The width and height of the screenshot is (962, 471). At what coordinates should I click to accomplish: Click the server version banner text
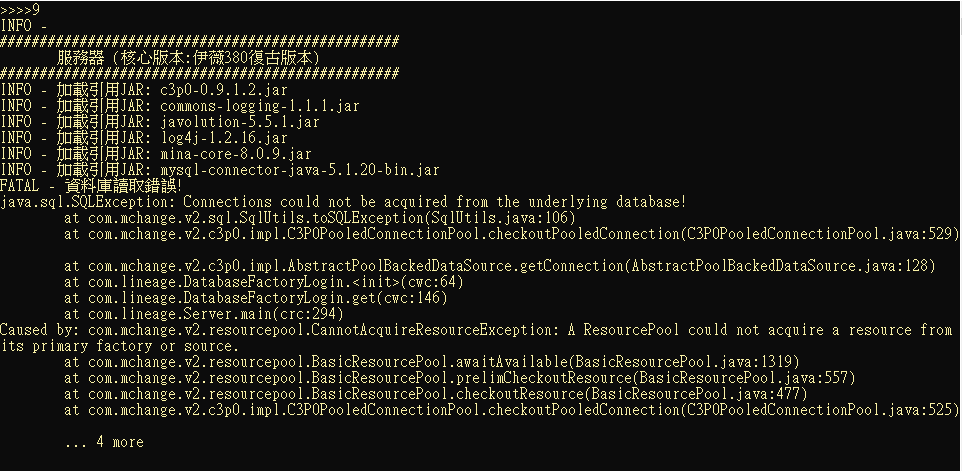coord(188,58)
